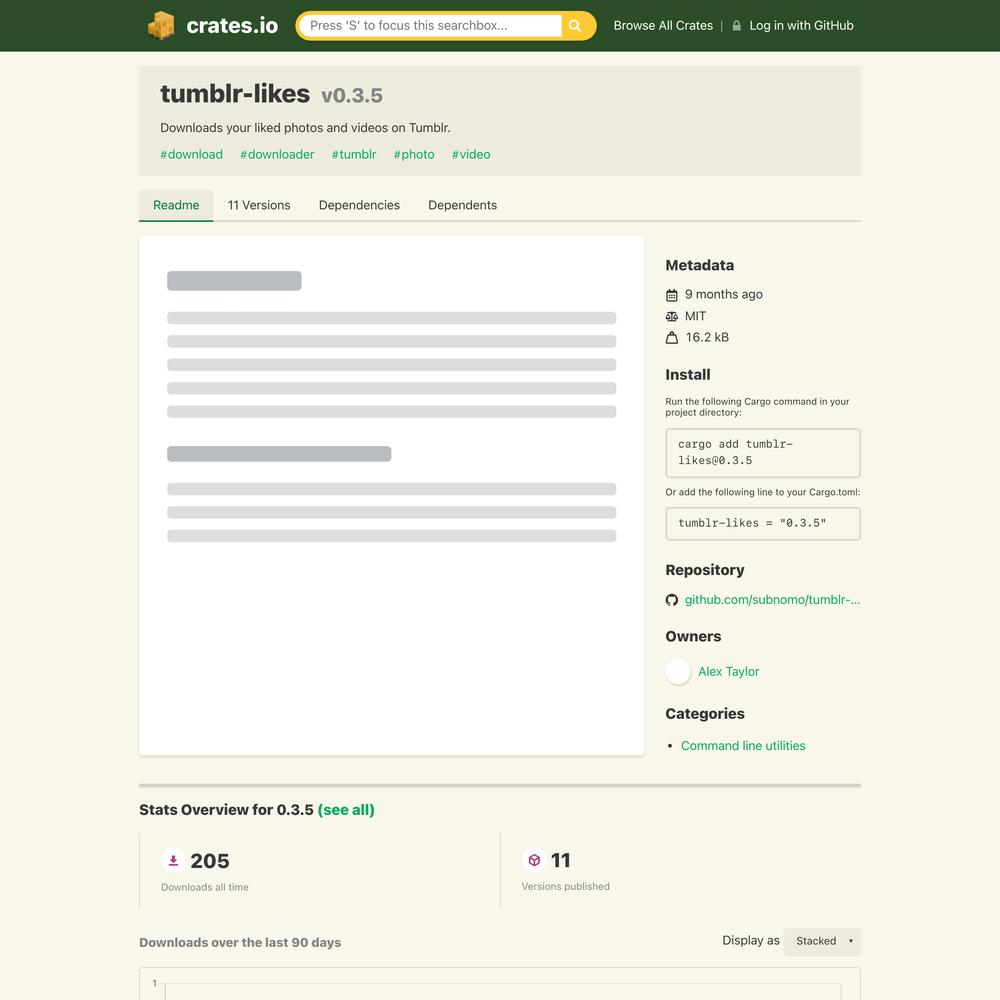Click the download icon beside 205
Screen dimensions: 1000x1000
click(173, 860)
